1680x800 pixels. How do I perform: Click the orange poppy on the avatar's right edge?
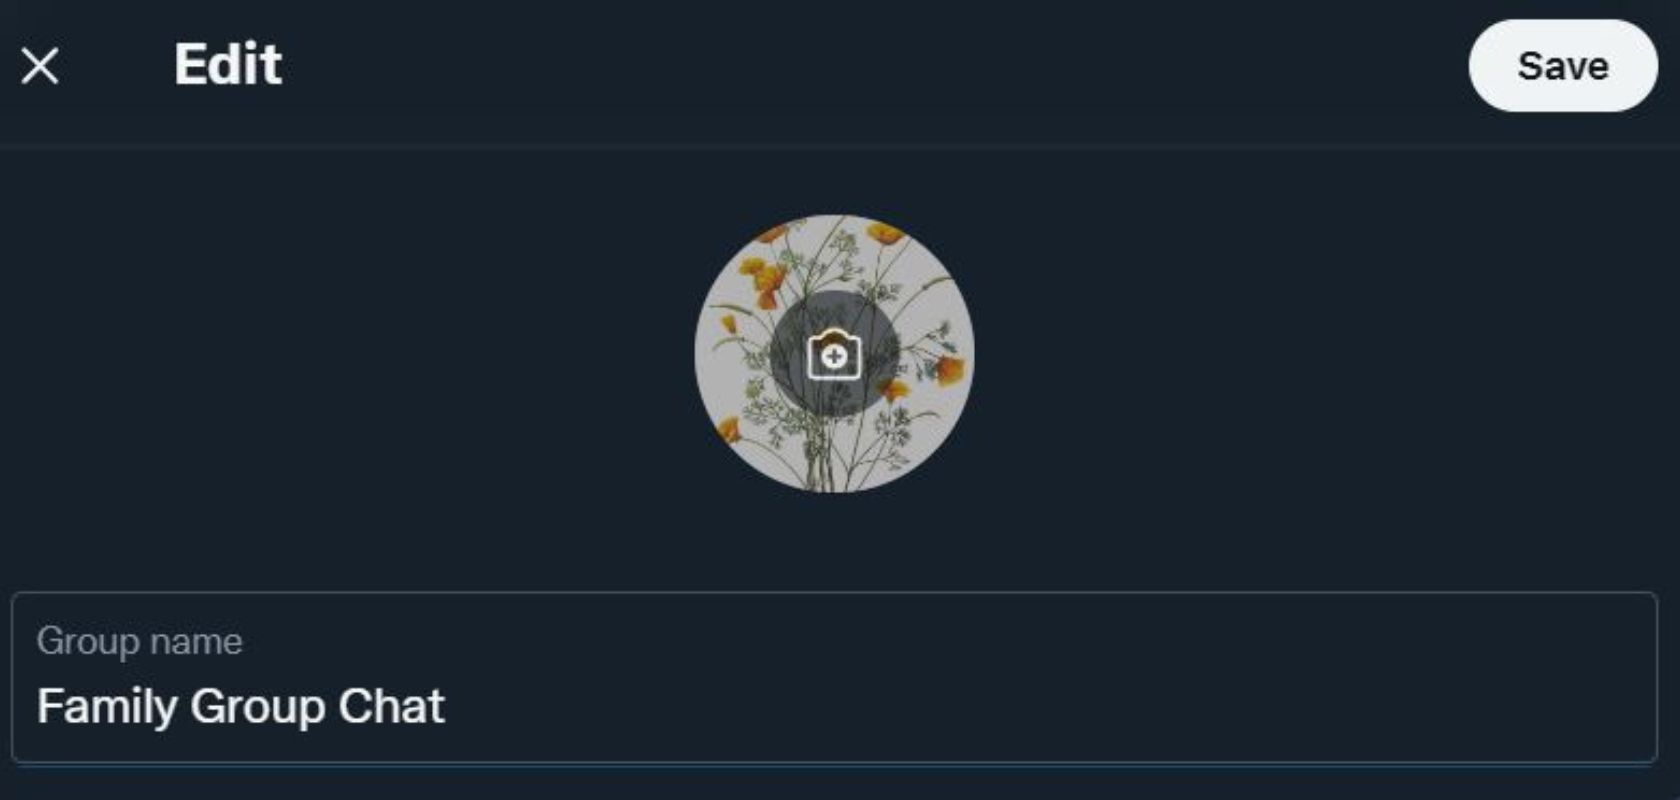(x=949, y=370)
